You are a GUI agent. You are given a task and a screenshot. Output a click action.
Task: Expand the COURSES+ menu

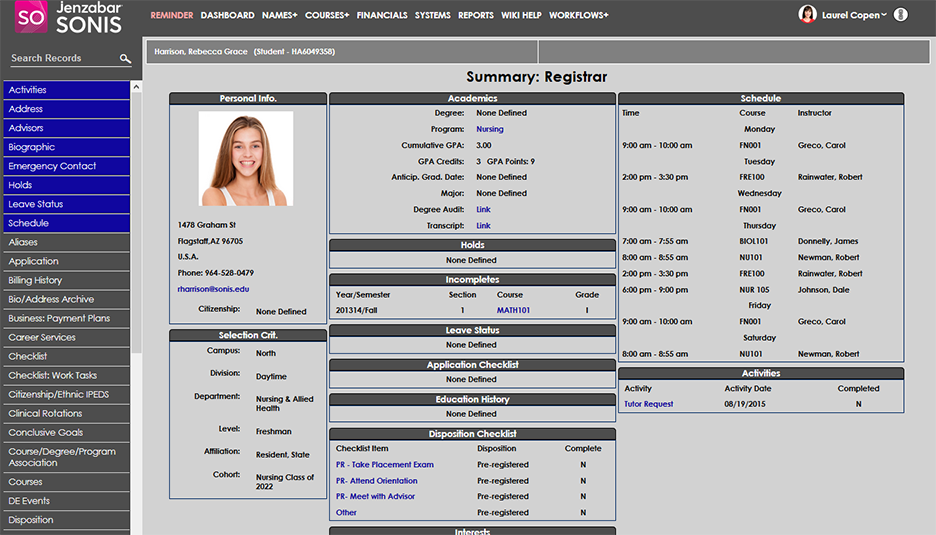coord(327,16)
